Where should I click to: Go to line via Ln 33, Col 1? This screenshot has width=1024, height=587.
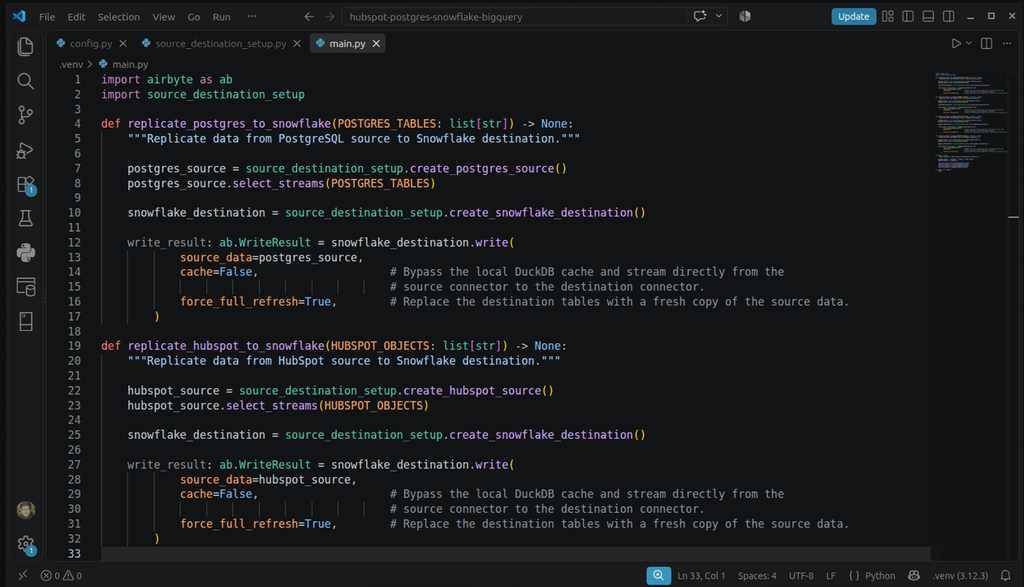[x=701, y=575]
